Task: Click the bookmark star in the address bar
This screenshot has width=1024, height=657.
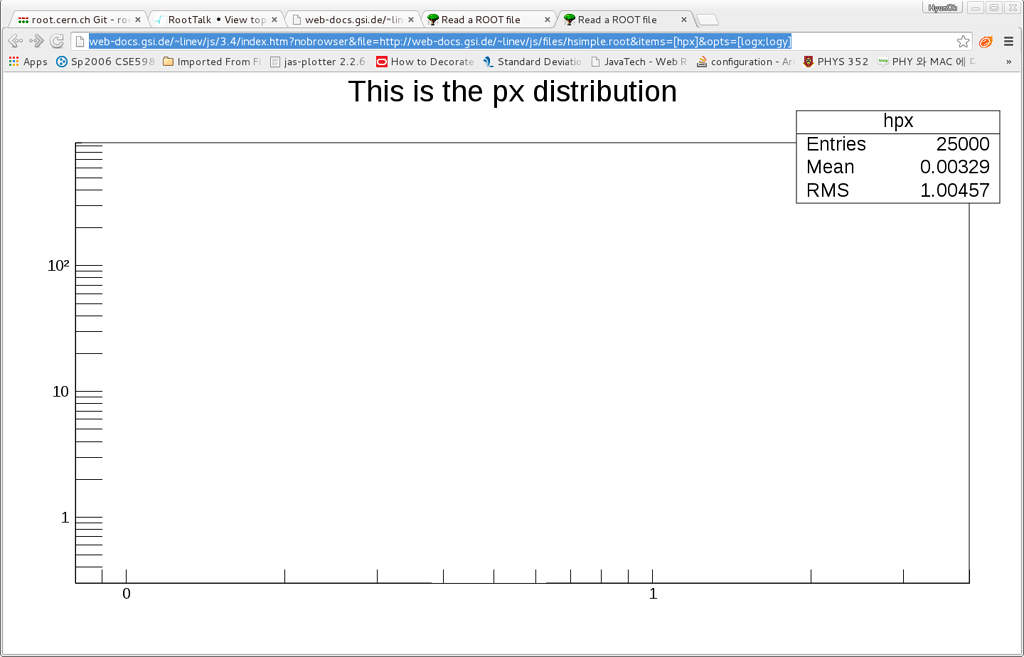Action: 962,40
